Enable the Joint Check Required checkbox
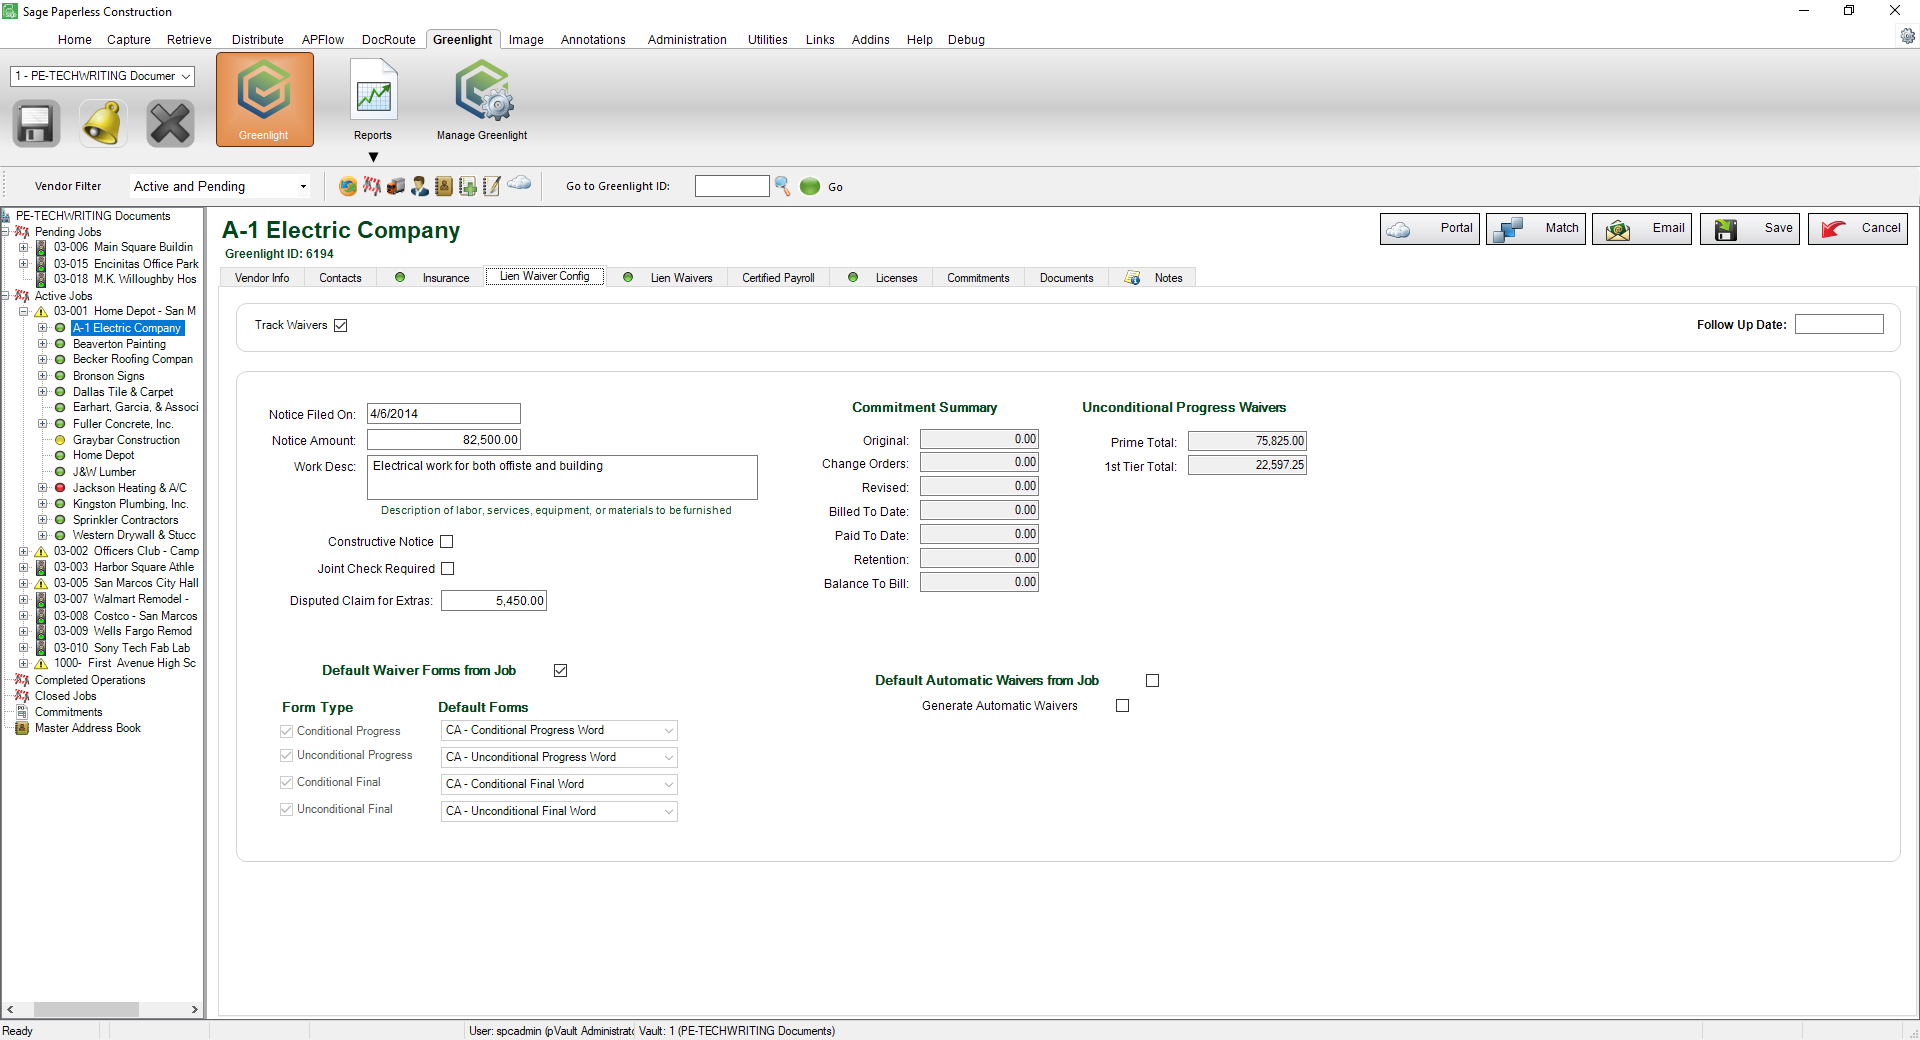 tap(448, 569)
